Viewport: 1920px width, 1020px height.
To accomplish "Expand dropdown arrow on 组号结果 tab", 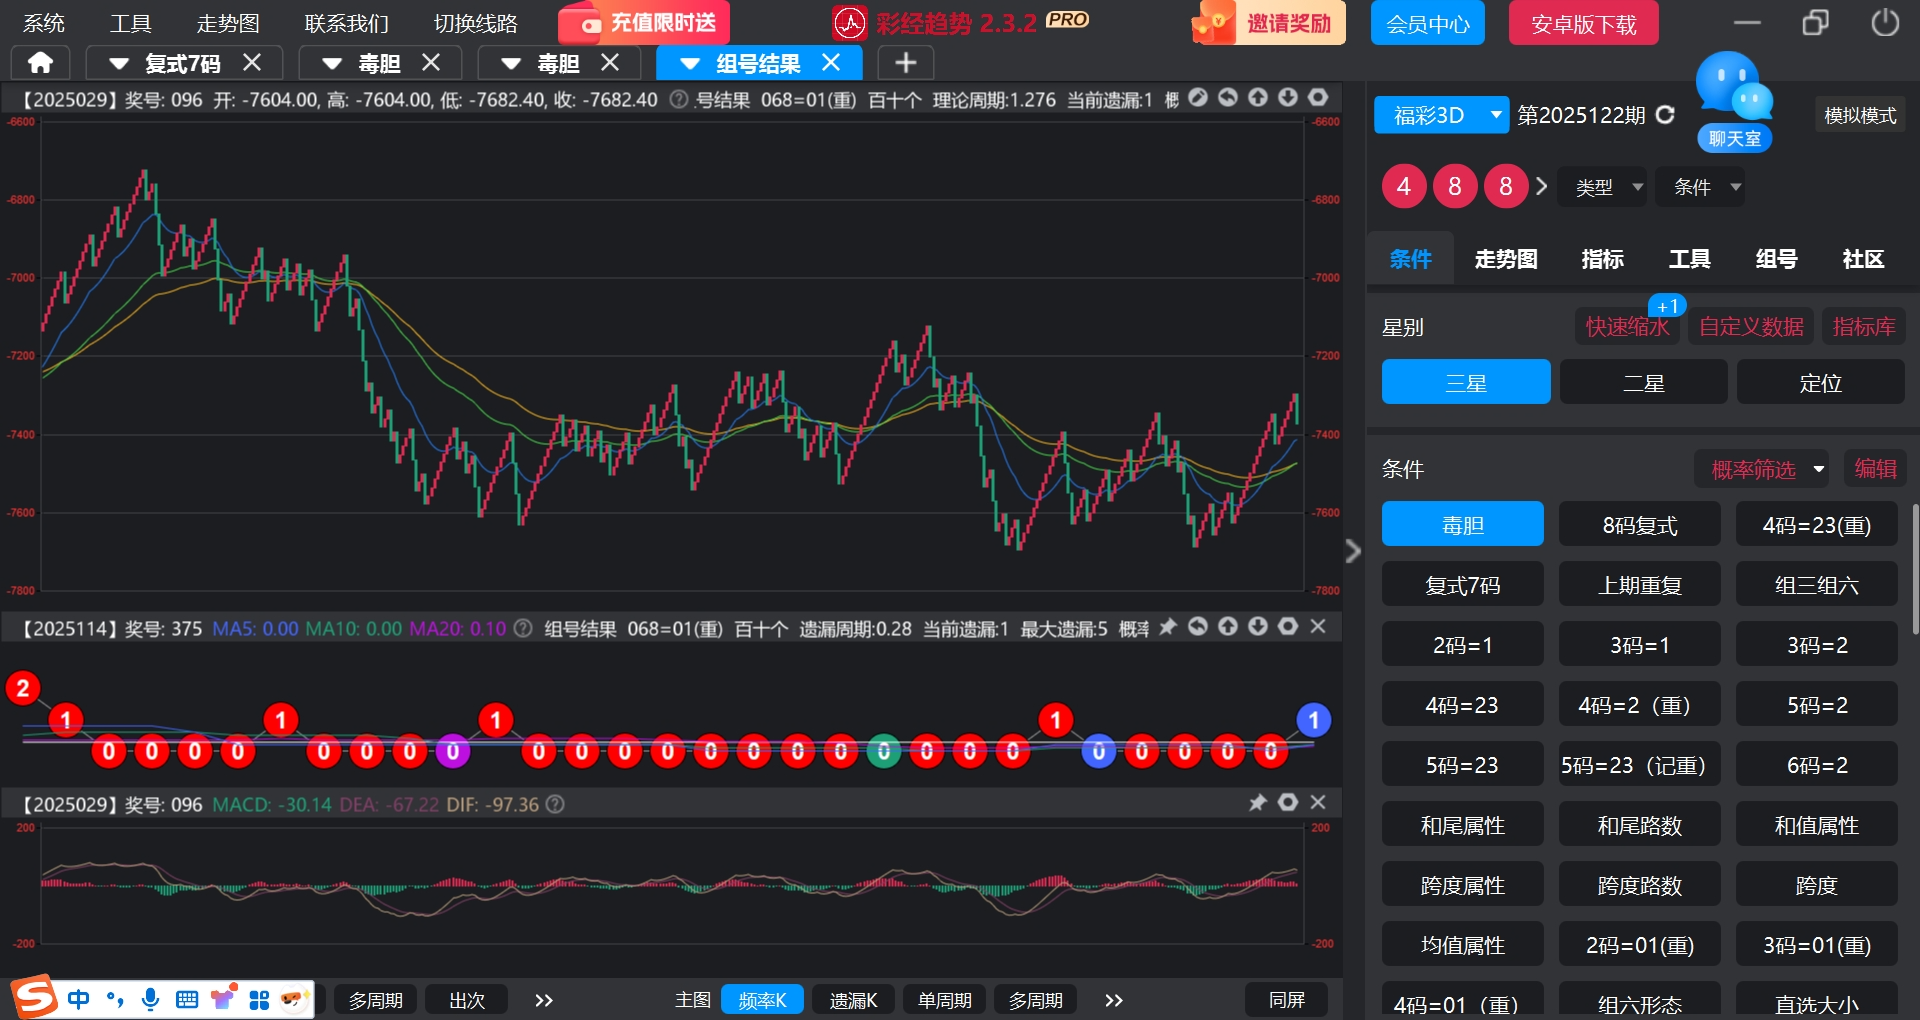I will pyautogui.click(x=689, y=63).
